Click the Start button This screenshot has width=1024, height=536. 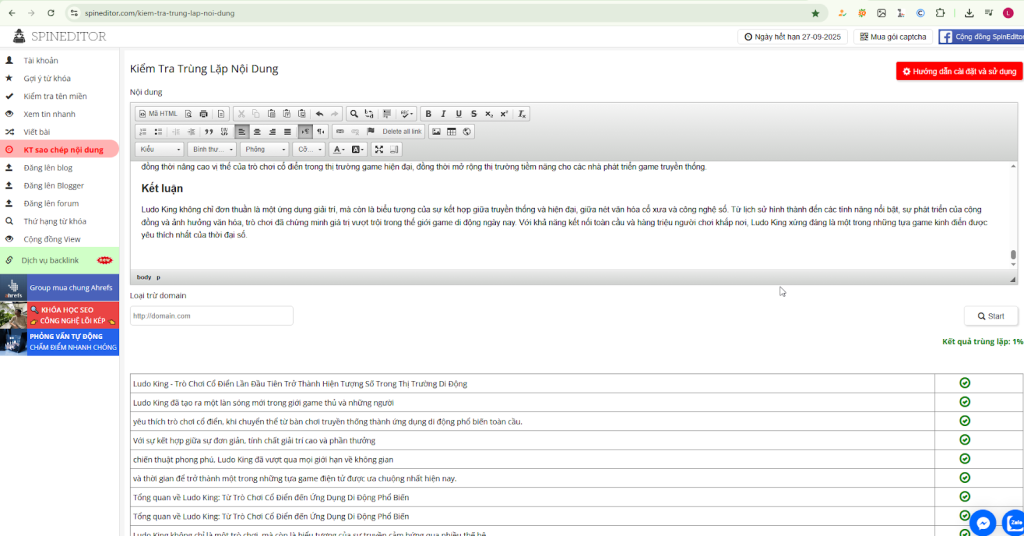point(990,316)
